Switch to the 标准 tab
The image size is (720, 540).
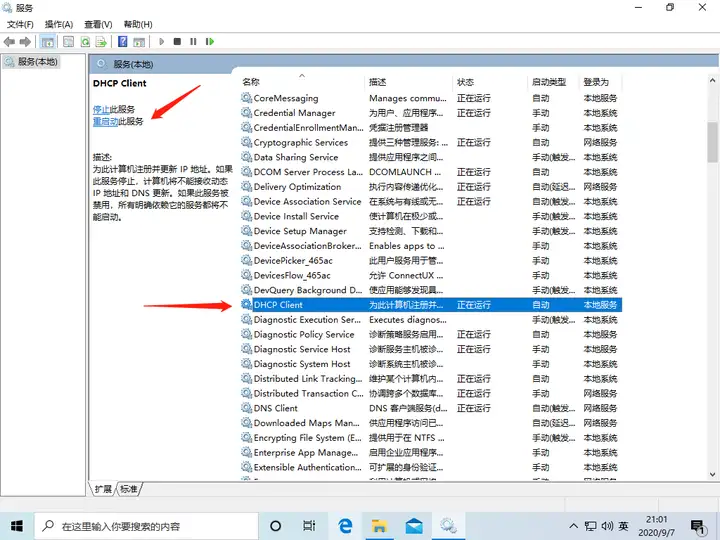(129, 489)
